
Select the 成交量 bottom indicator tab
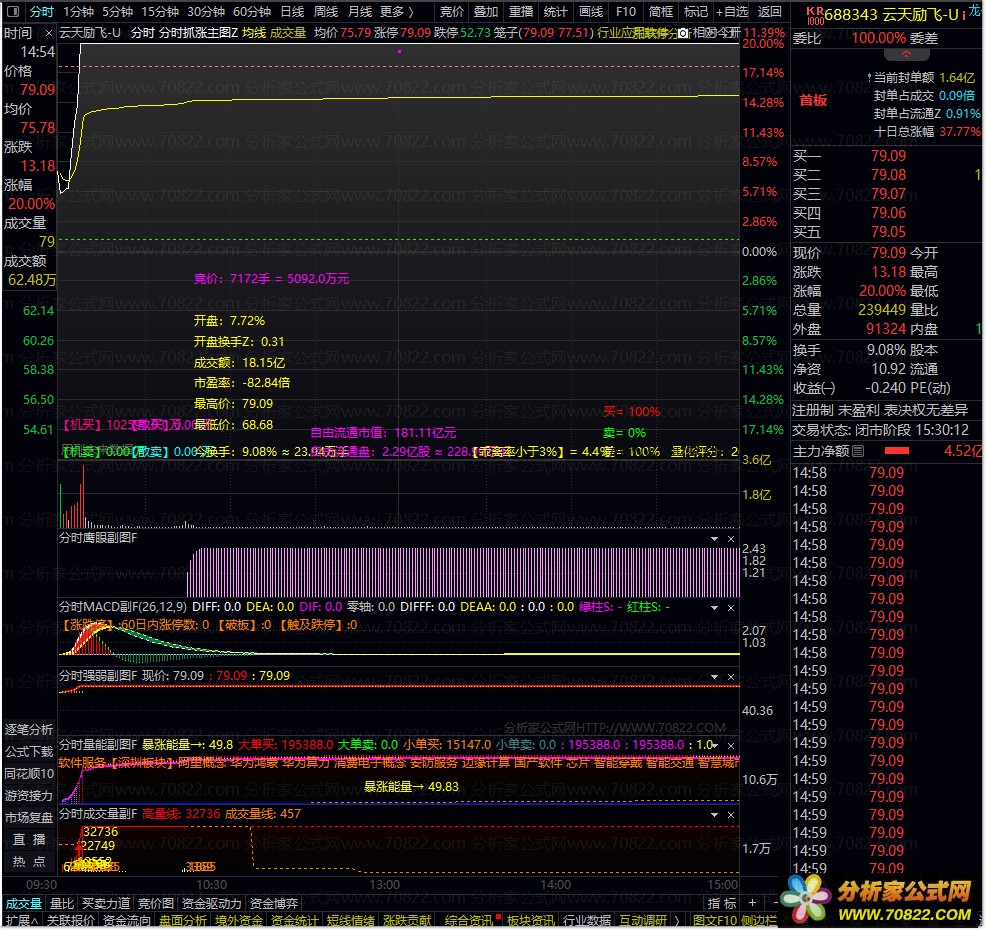[x=24, y=905]
